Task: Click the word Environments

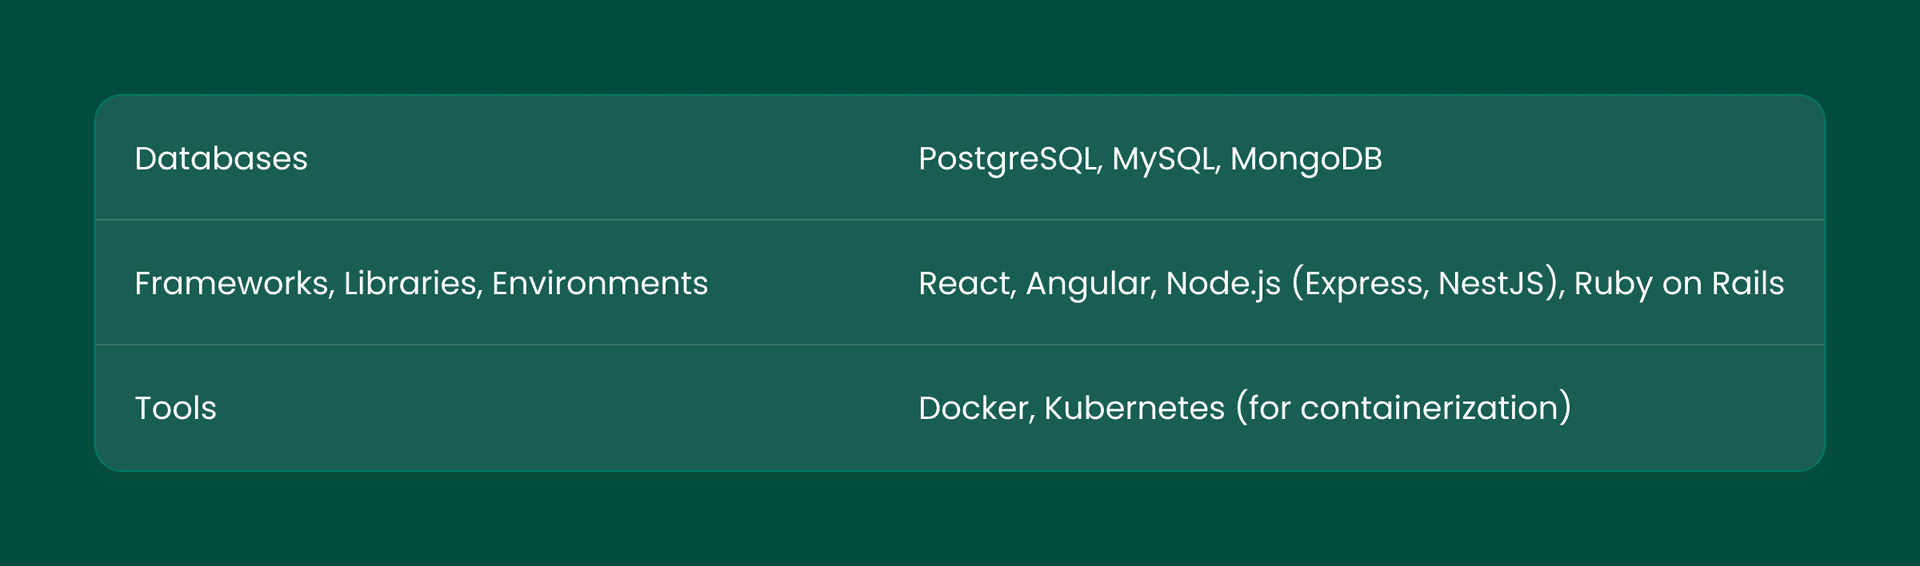Action: pos(600,284)
